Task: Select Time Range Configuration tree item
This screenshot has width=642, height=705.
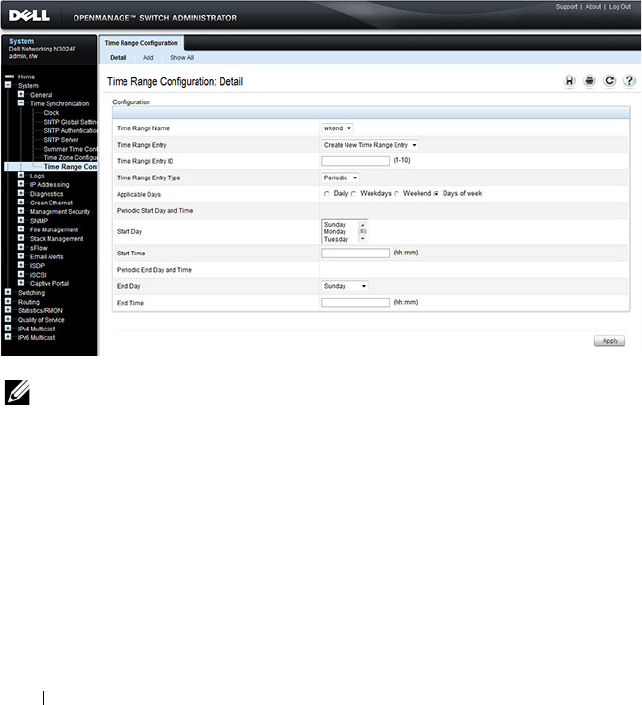Action: tap(70, 167)
